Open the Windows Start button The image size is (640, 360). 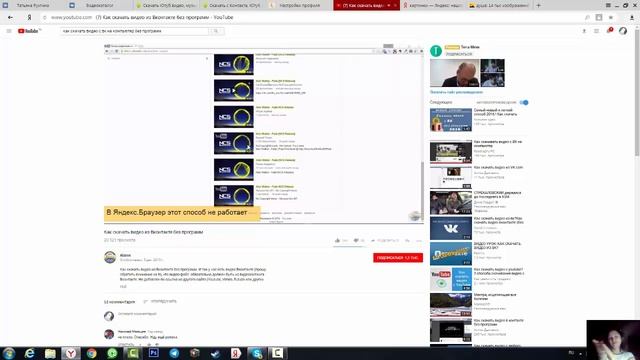[x=9, y=353]
